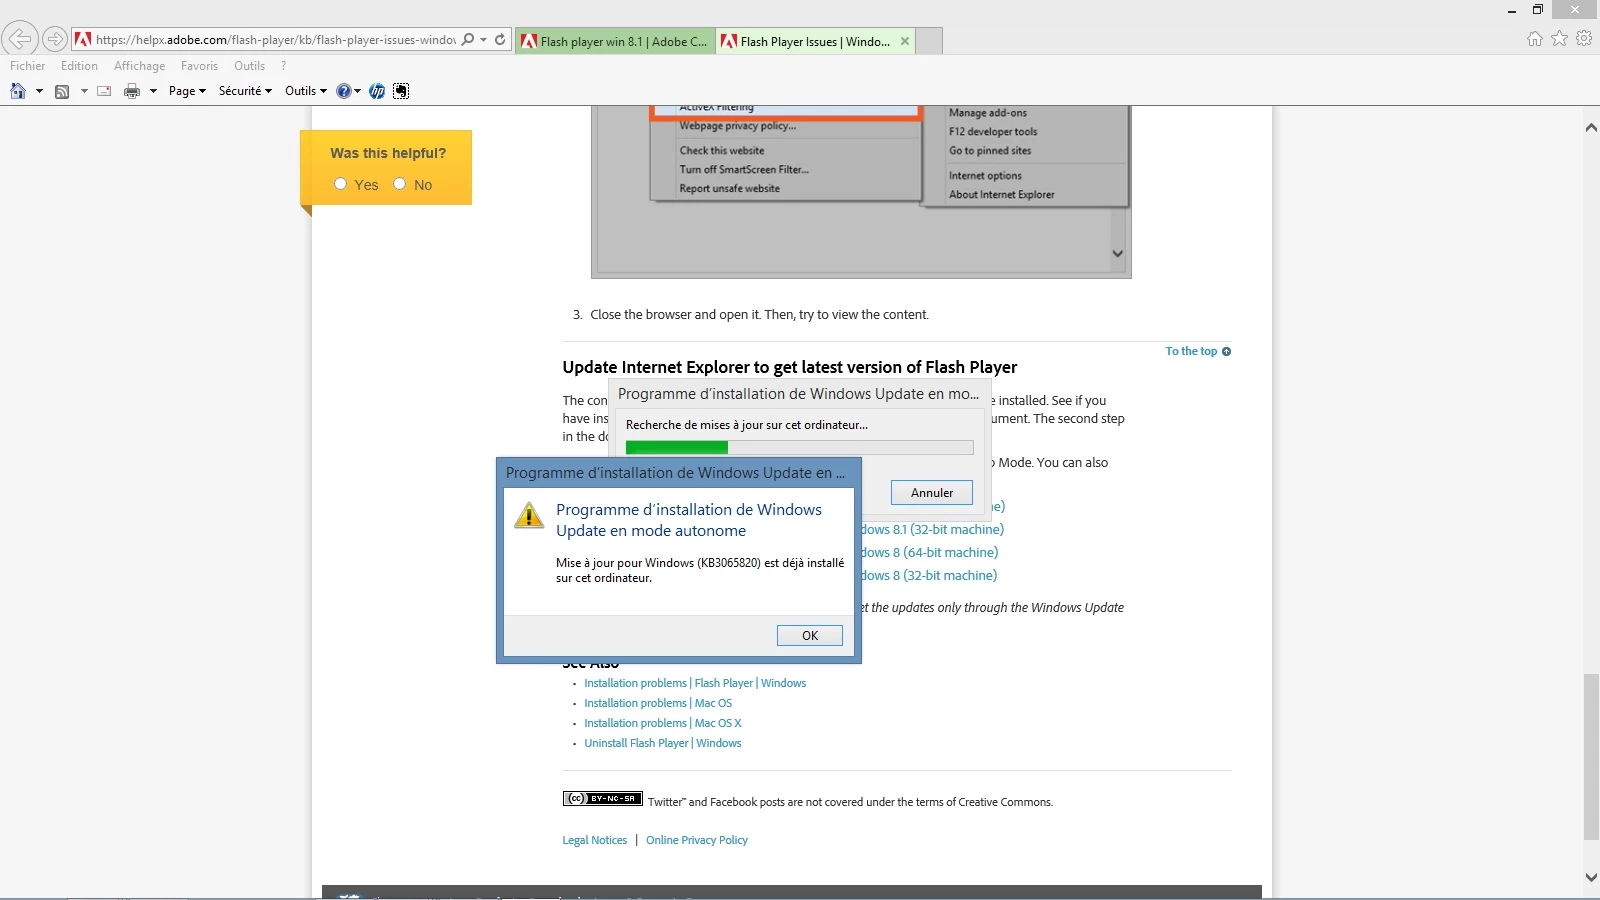Click OK in the Windows Update dialog

tap(810, 635)
